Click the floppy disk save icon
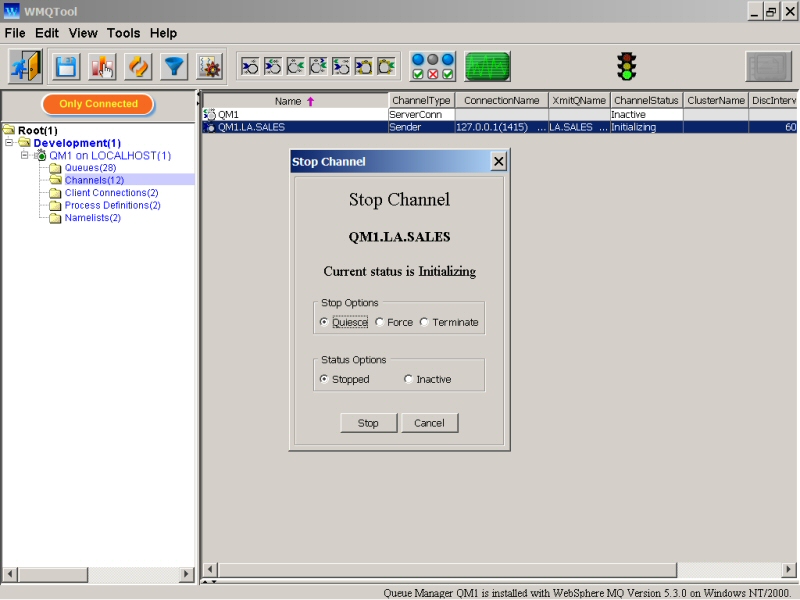 [66, 67]
